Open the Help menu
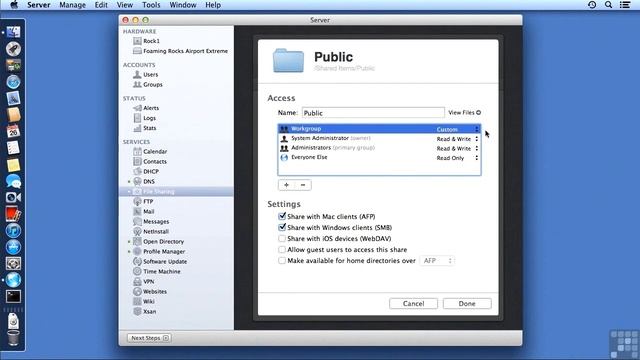The width and height of the screenshot is (640, 360). click(x=213, y=5)
